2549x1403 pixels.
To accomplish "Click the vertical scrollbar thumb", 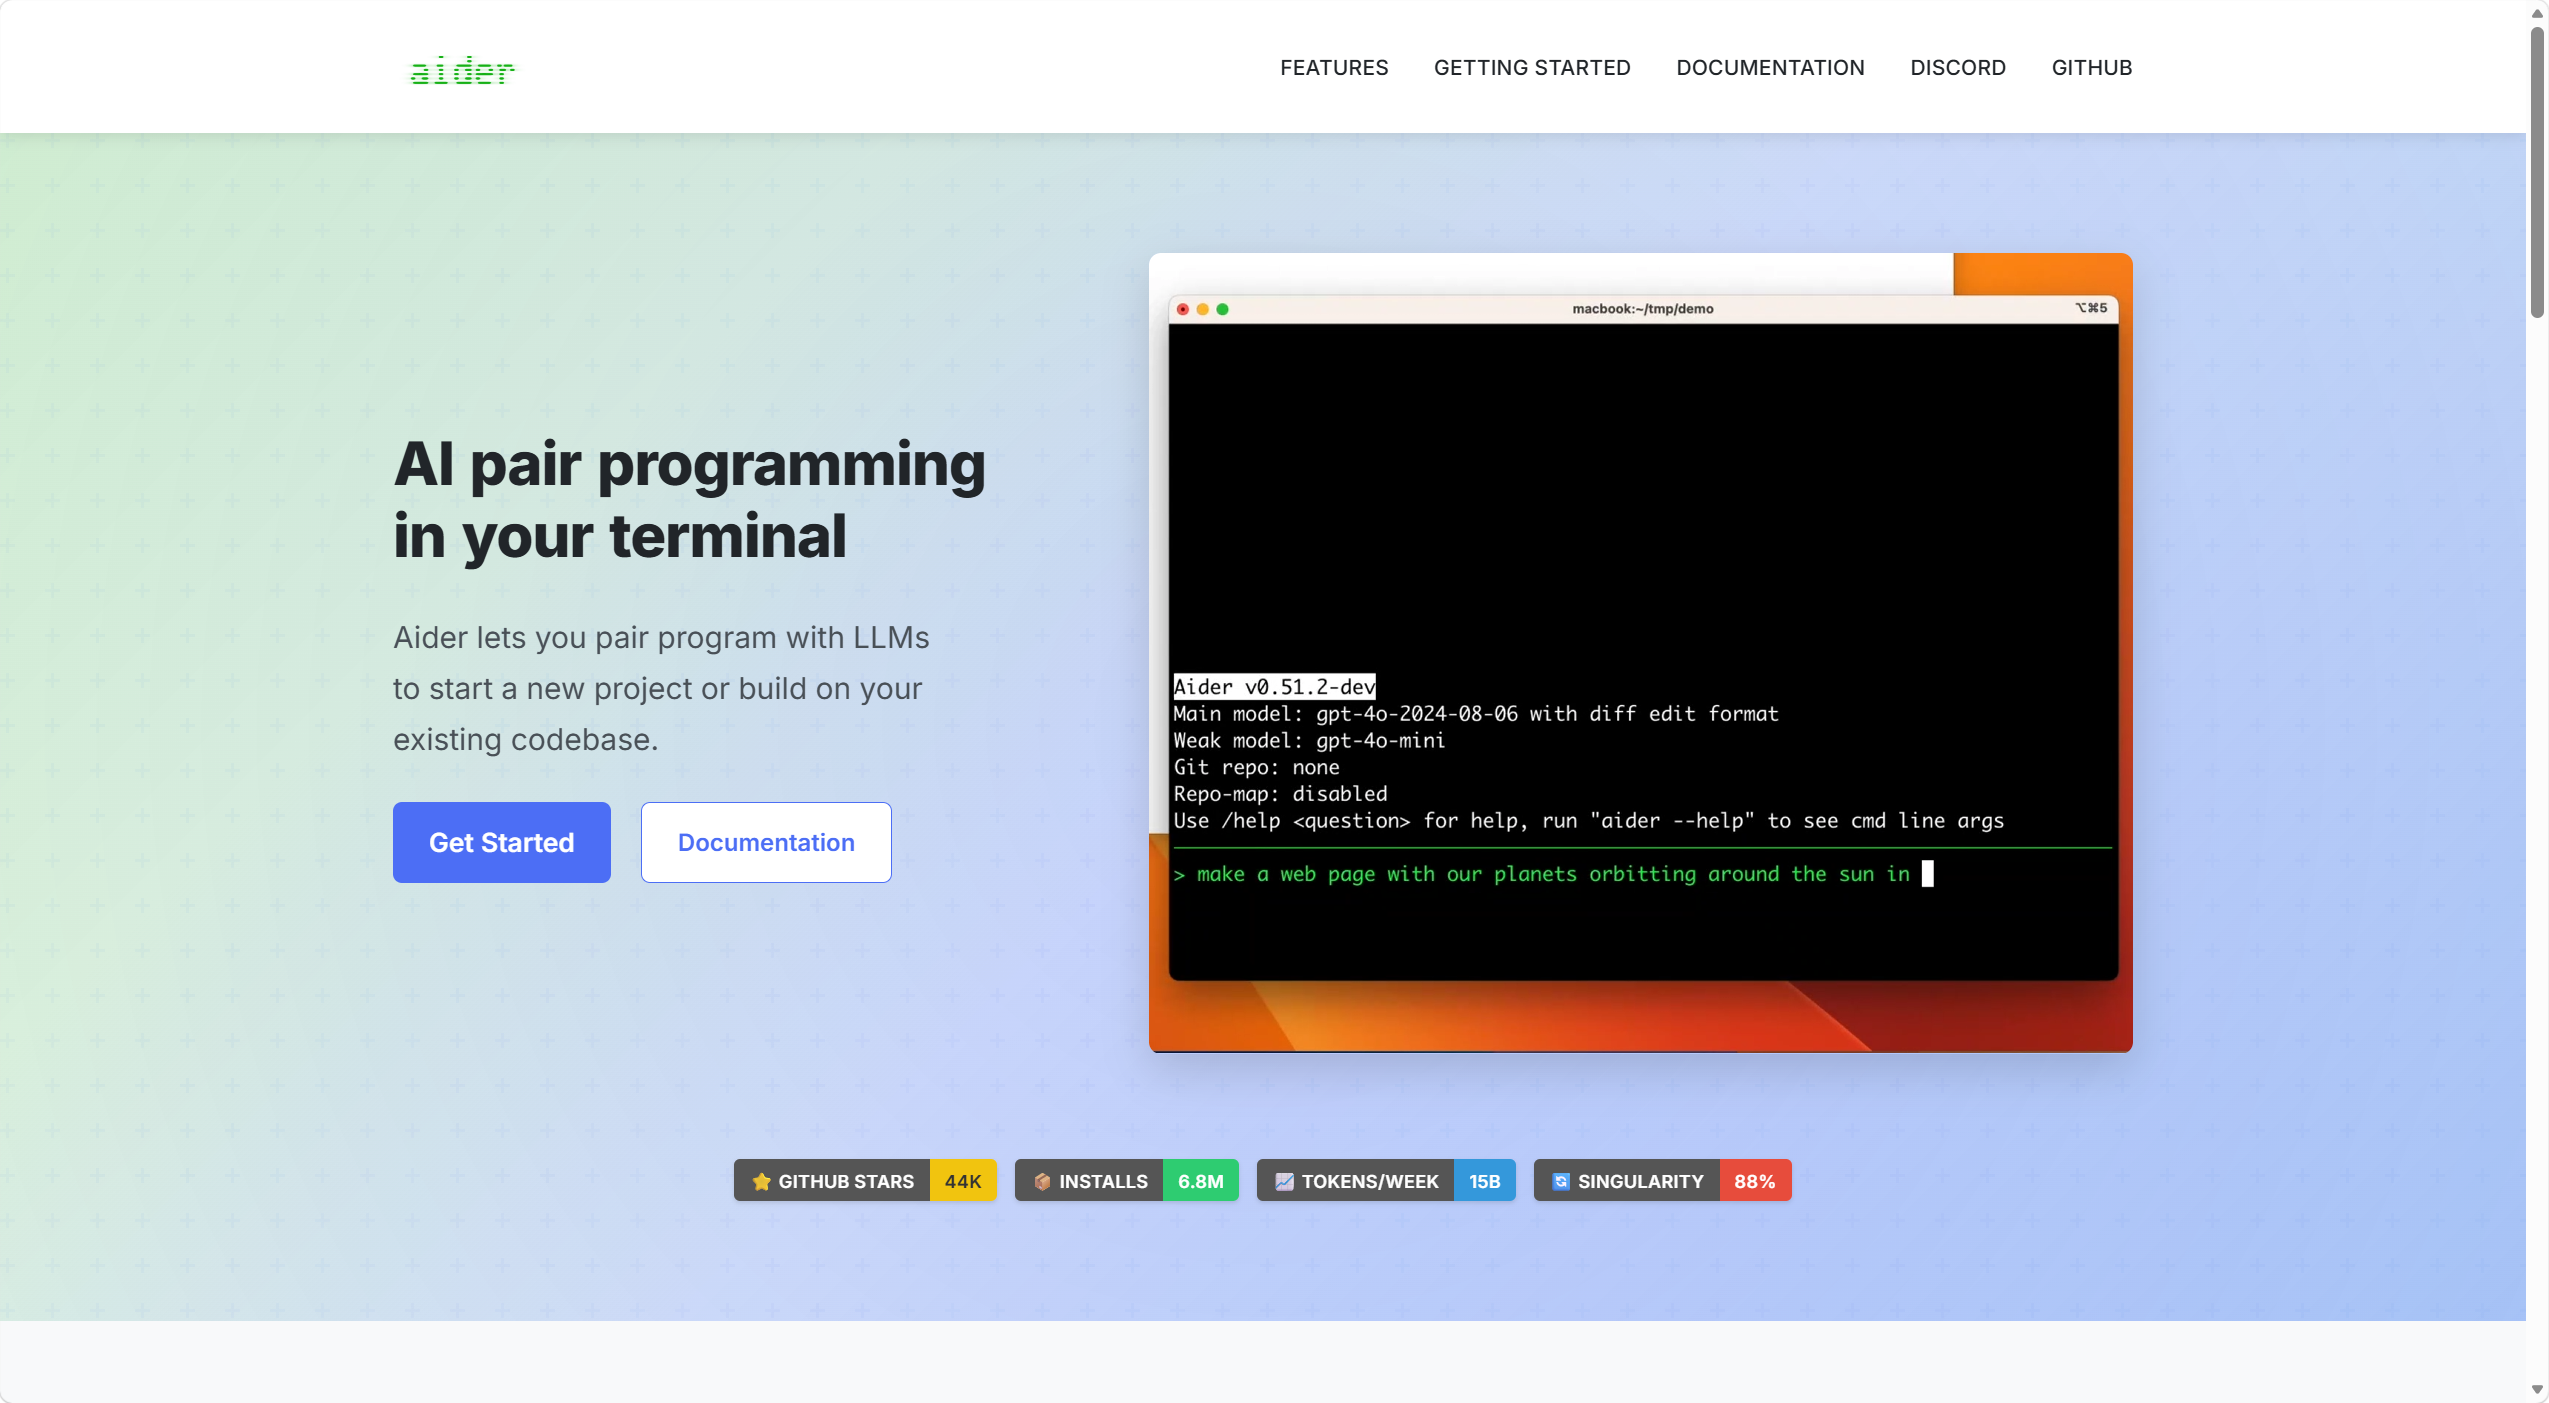I will [x=2537, y=172].
